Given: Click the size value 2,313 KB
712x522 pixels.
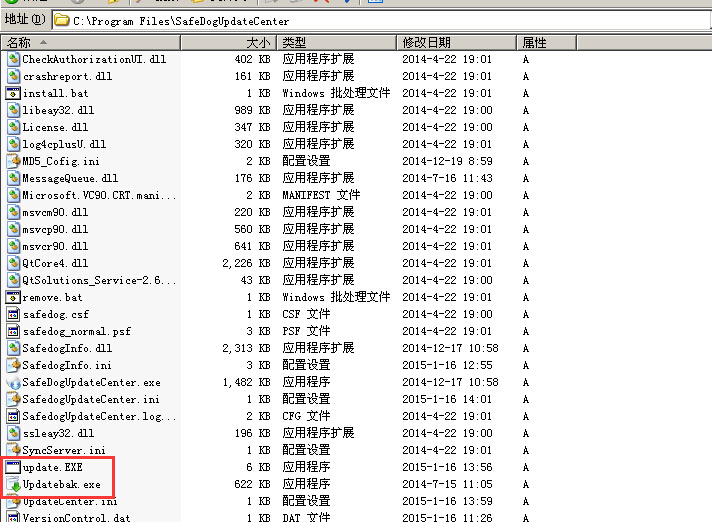Looking at the screenshot, I should pos(246,348).
